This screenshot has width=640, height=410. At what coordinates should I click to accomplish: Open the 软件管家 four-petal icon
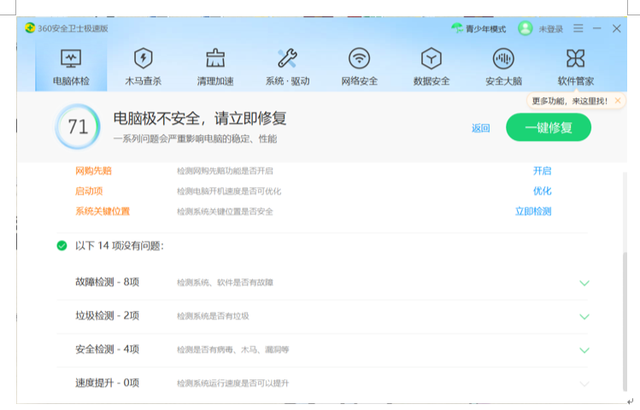tap(576, 58)
